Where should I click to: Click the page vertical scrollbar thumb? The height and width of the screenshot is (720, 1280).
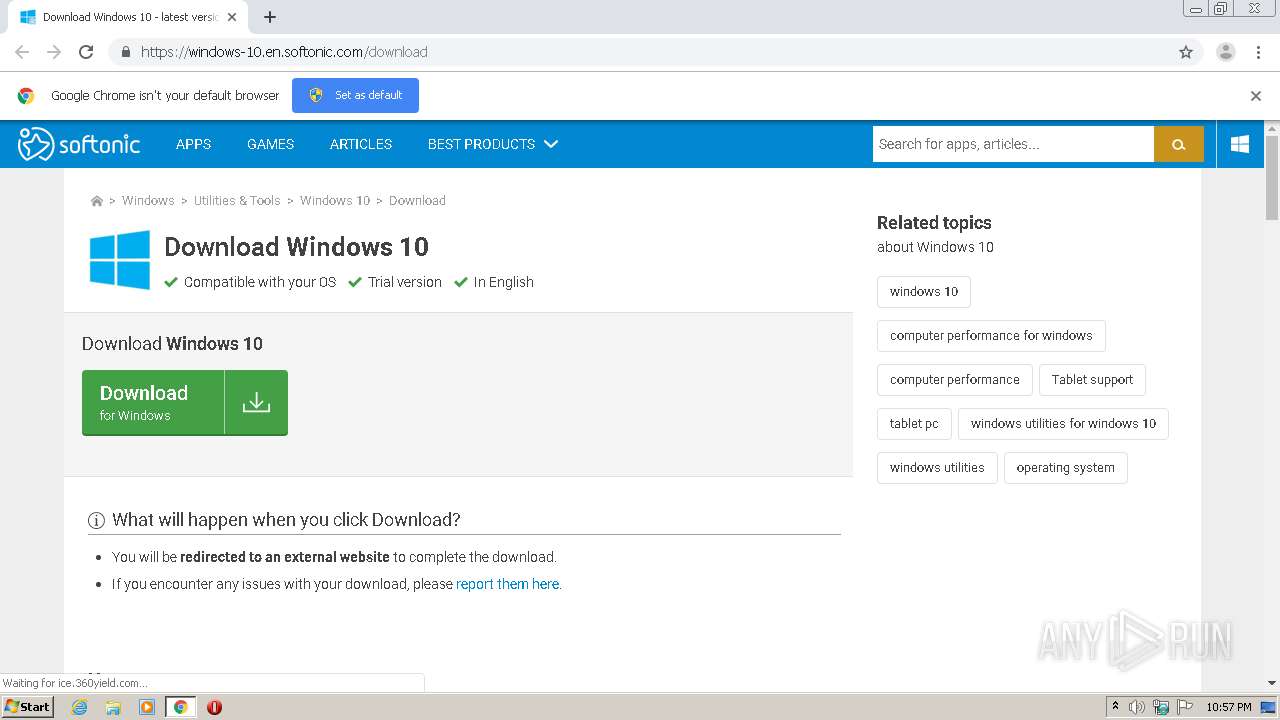[x=1272, y=177]
